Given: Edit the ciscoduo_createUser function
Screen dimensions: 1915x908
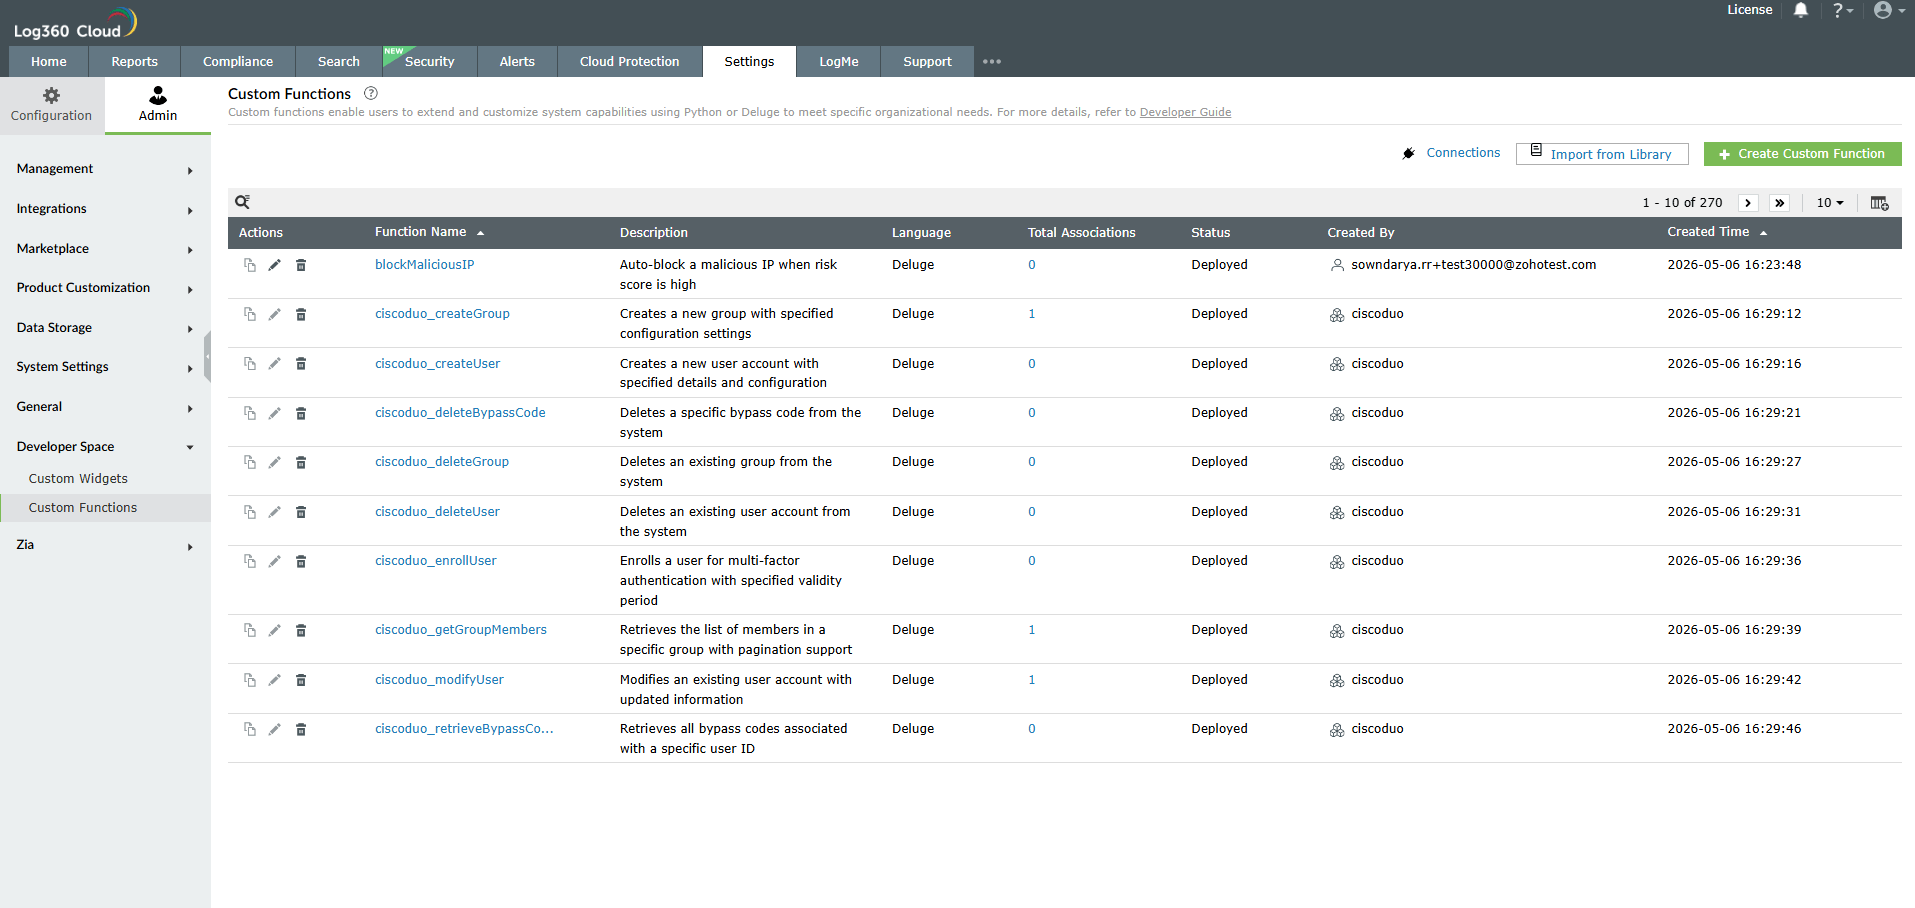Looking at the screenshot, I should pyautogui.click(x=274, y=364).
